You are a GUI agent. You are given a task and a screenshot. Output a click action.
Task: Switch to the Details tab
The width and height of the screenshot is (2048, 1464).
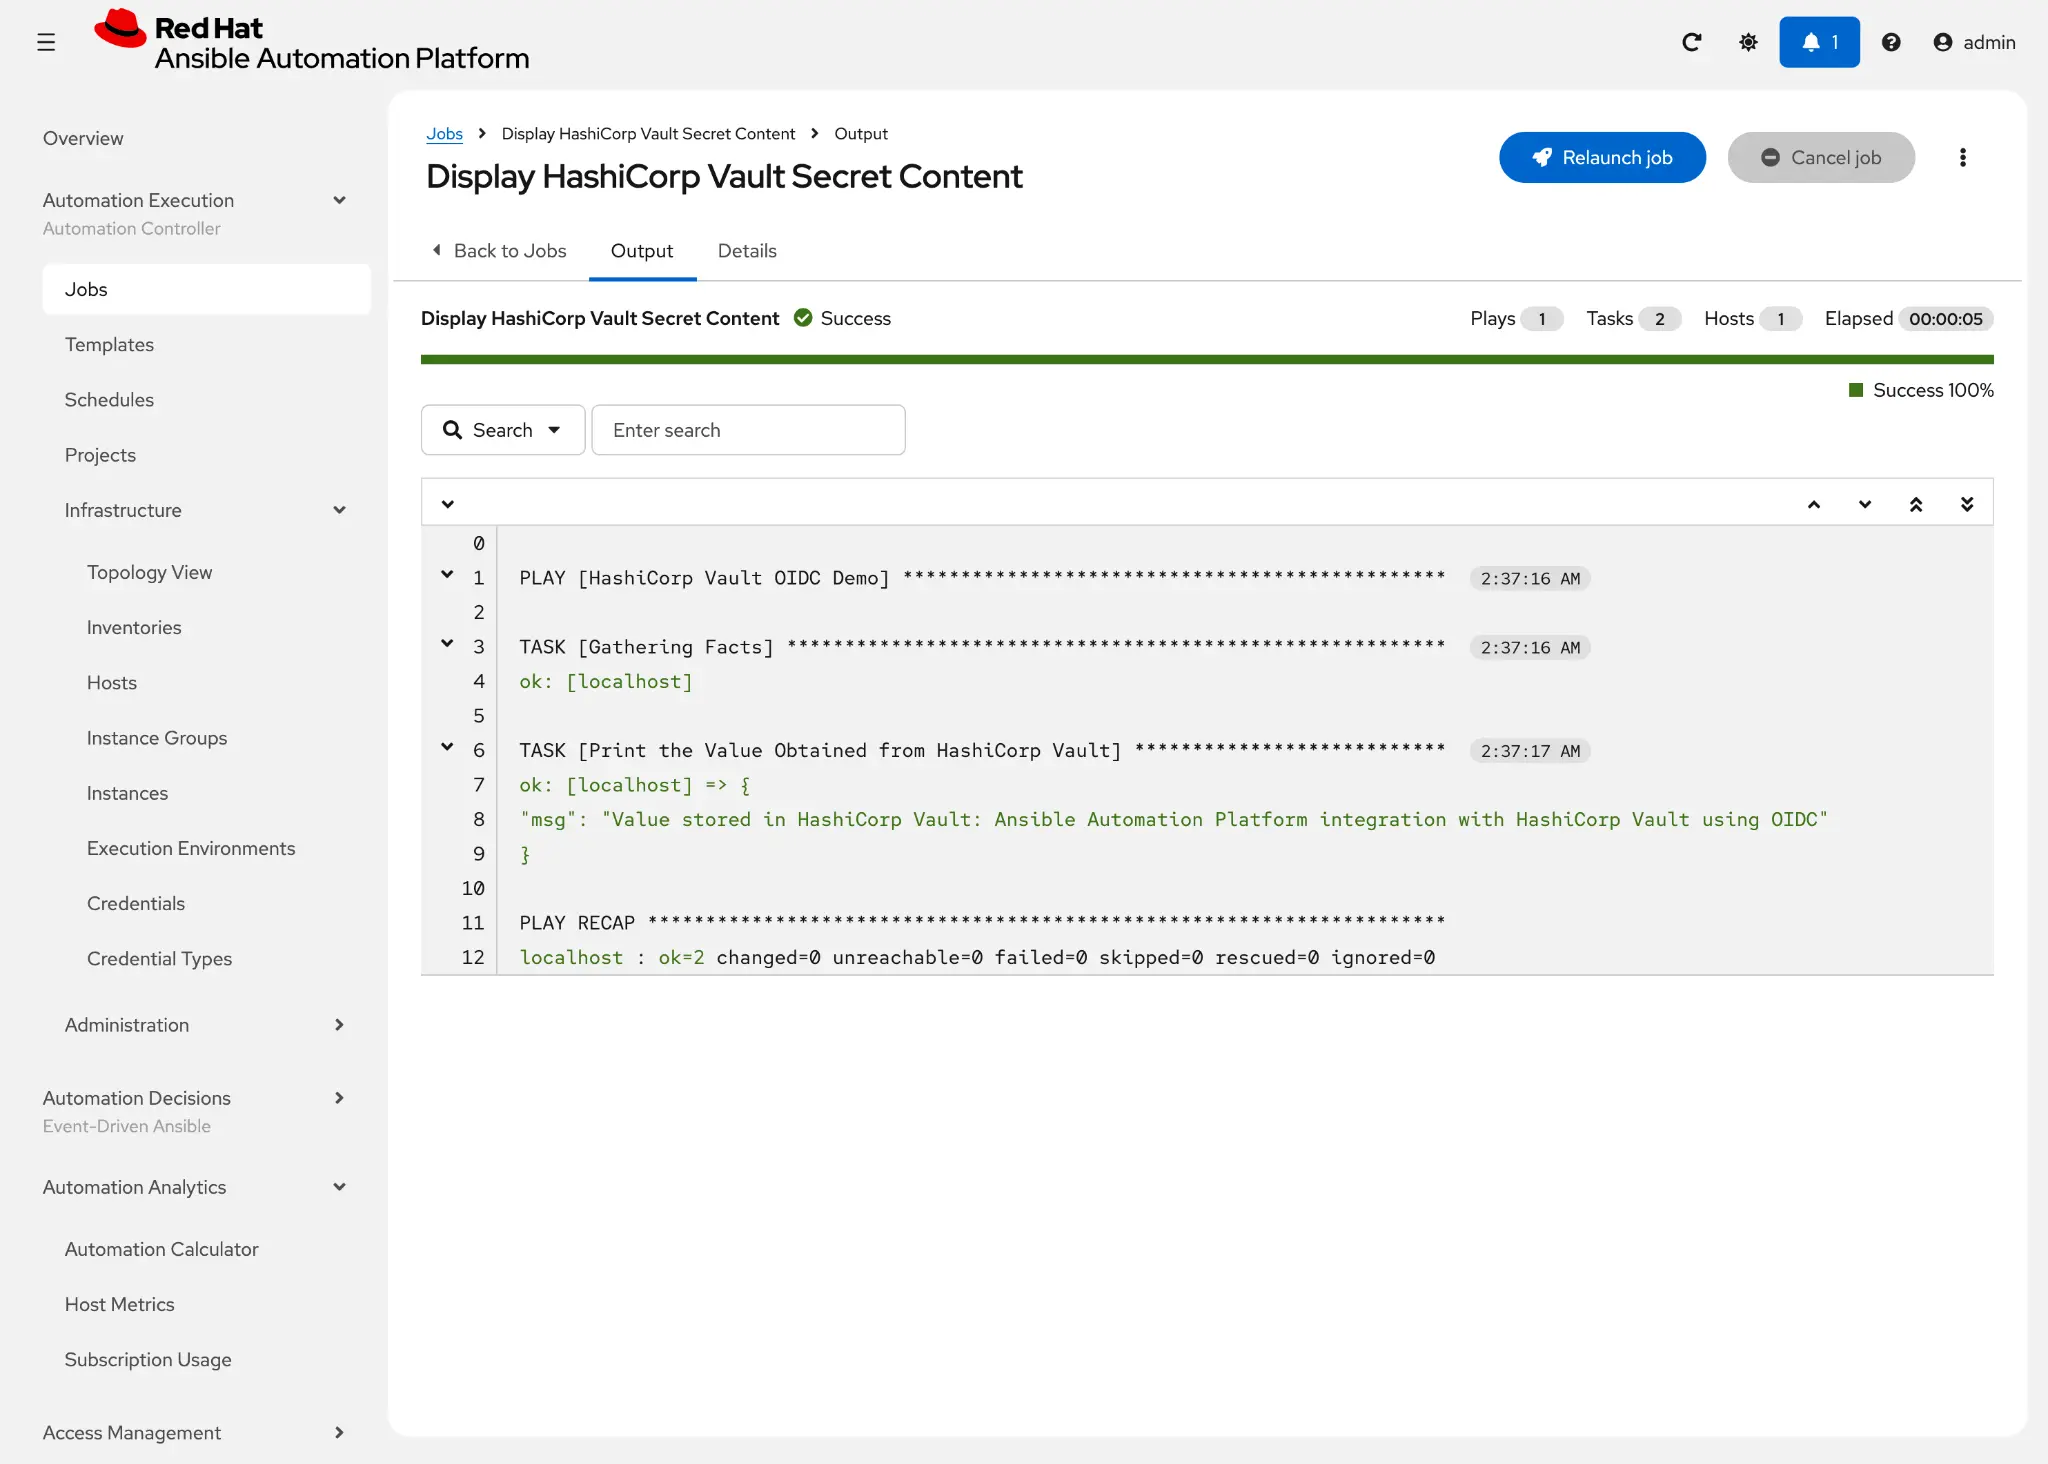pos(747,251)
